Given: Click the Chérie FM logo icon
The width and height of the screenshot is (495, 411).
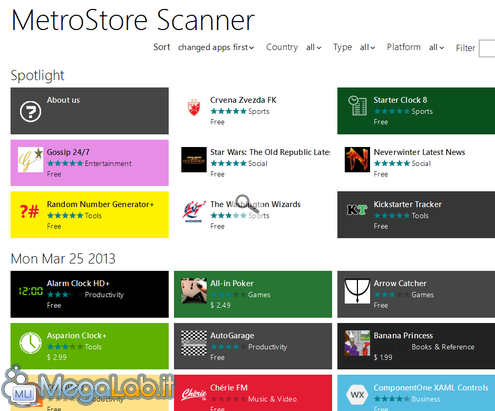Looking at the screenshot, I should pyautogui.click(x=194, y=394).
